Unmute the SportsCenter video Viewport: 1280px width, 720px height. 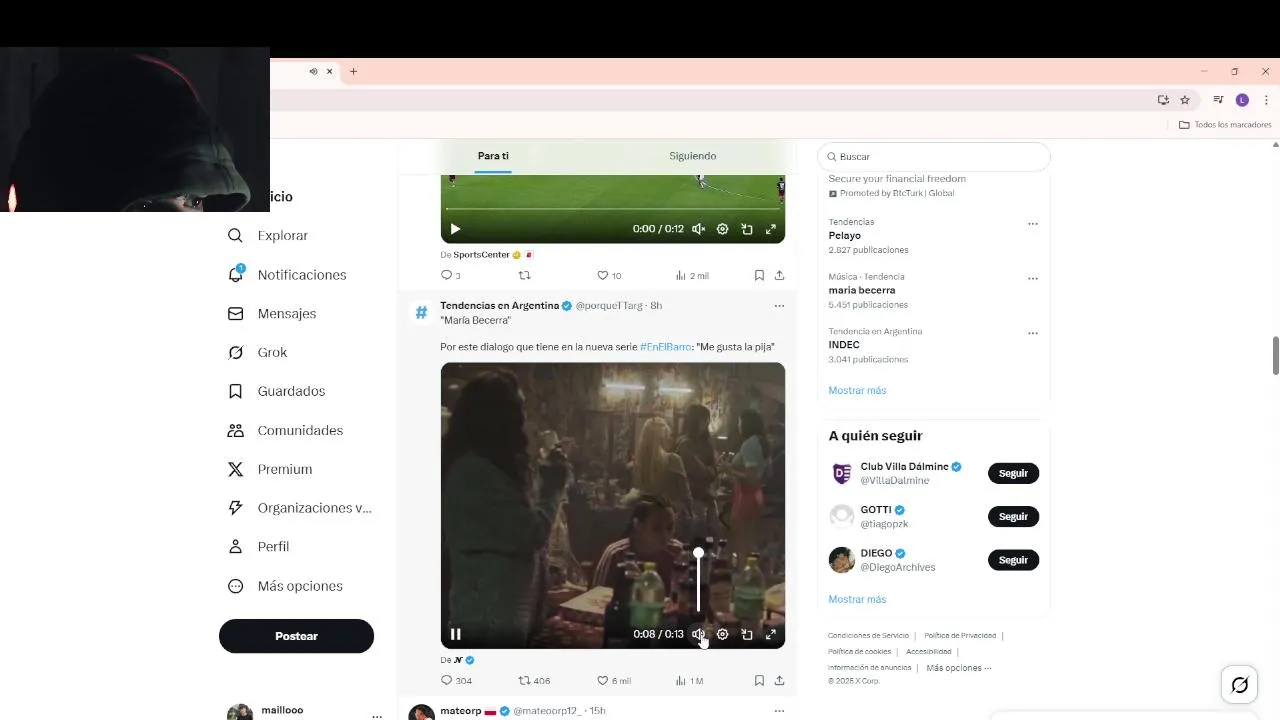coord(698,229)
